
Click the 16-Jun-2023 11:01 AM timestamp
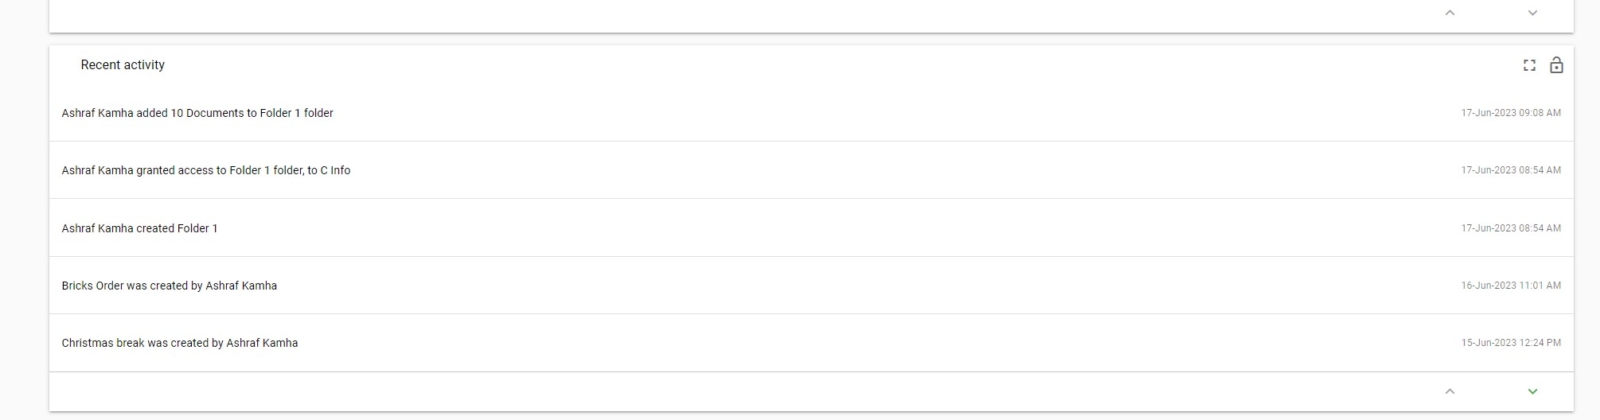click(x=1511, y=285)
